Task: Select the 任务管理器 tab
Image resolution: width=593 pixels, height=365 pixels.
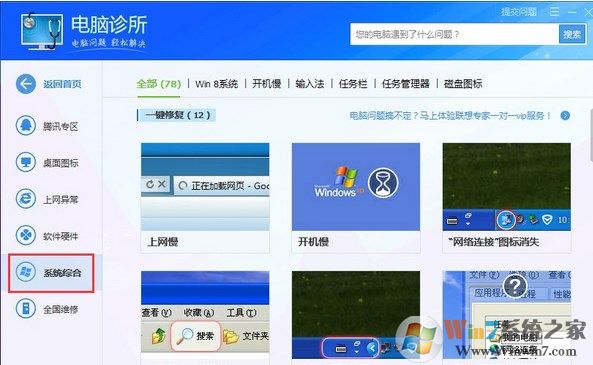Action: click(405, 84)
